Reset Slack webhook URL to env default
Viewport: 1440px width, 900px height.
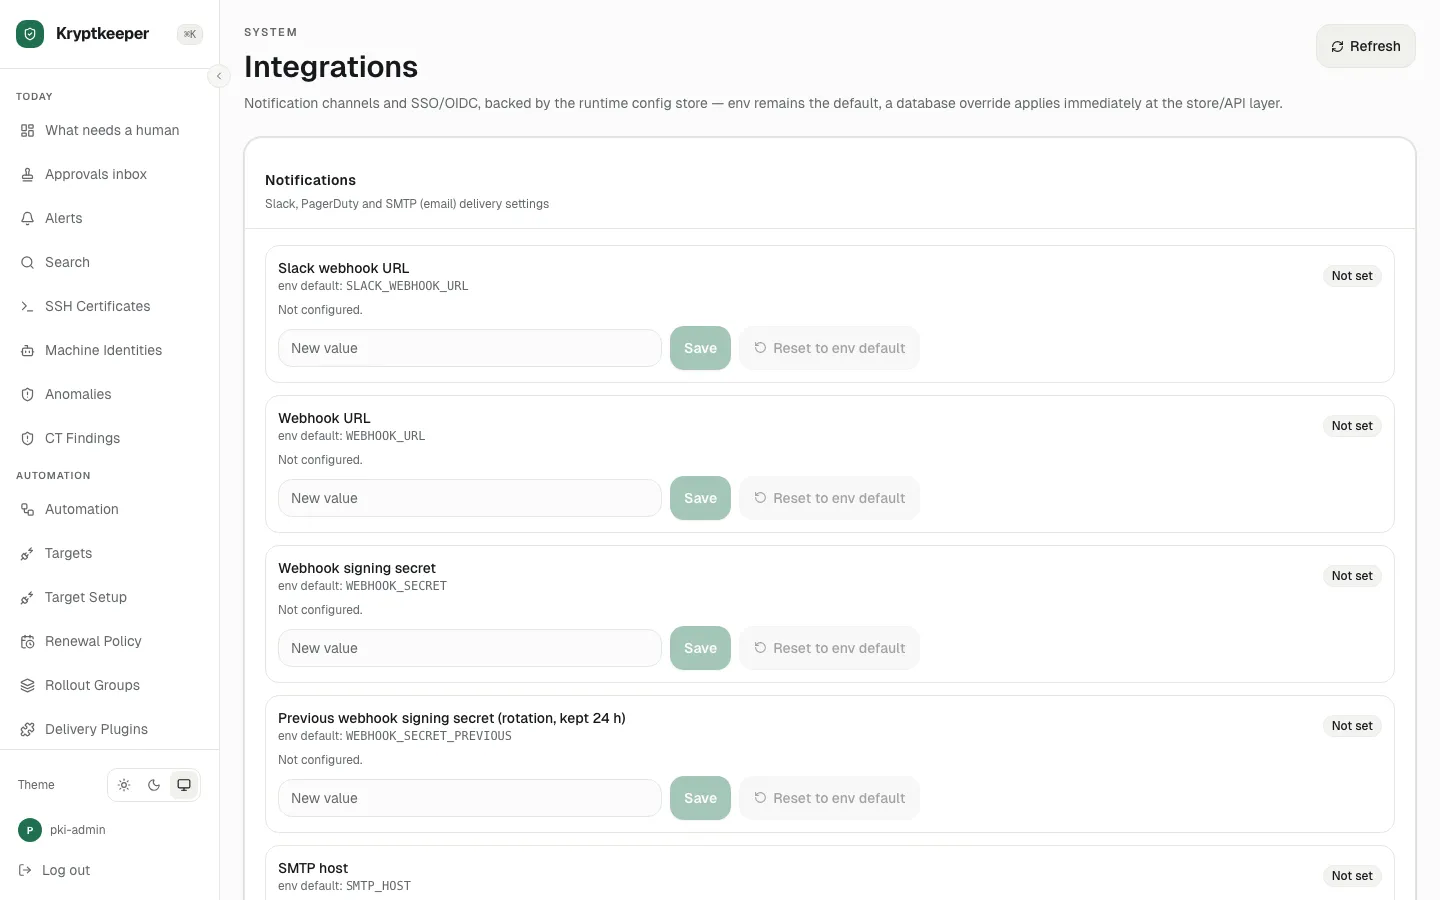point(829,348)
